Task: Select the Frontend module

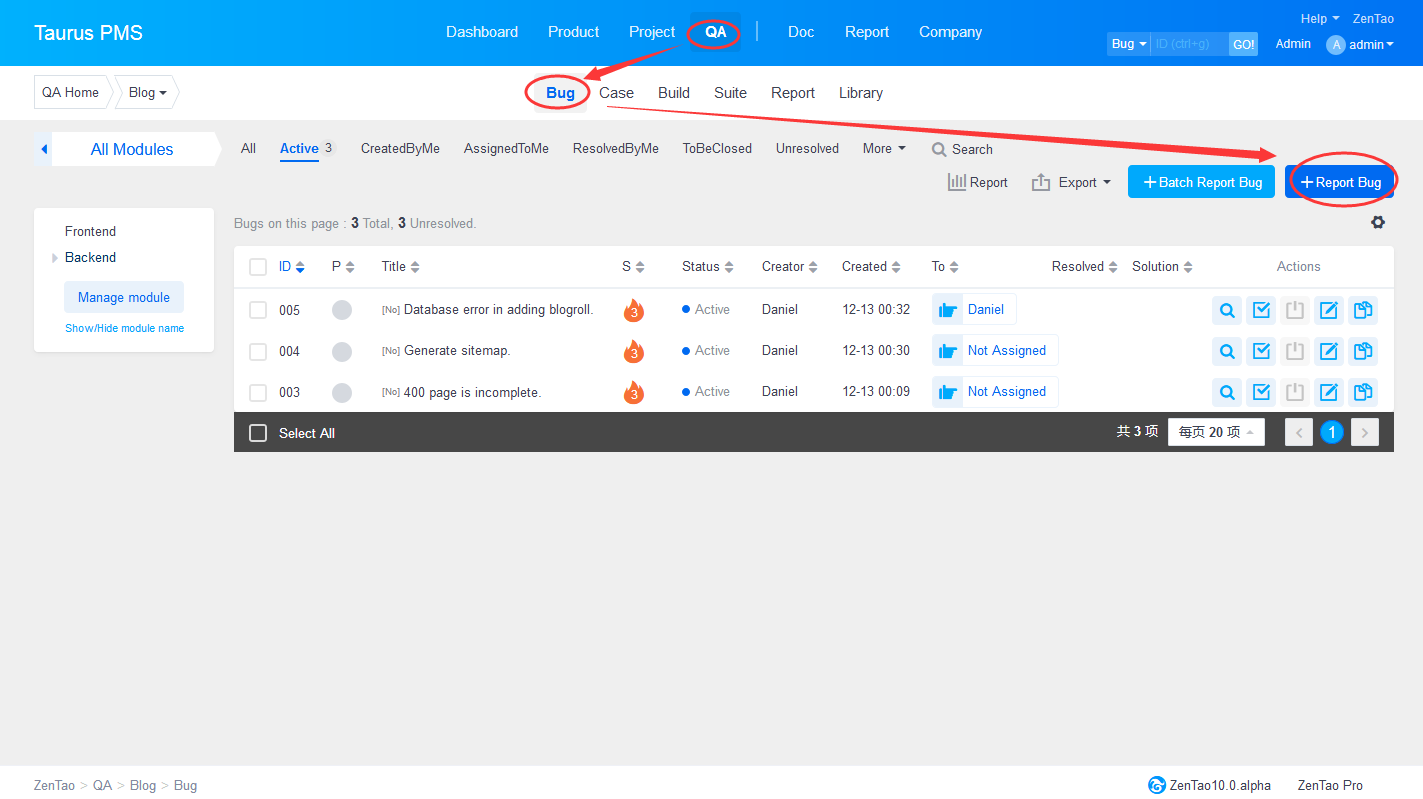Action: tap(90, 231)
